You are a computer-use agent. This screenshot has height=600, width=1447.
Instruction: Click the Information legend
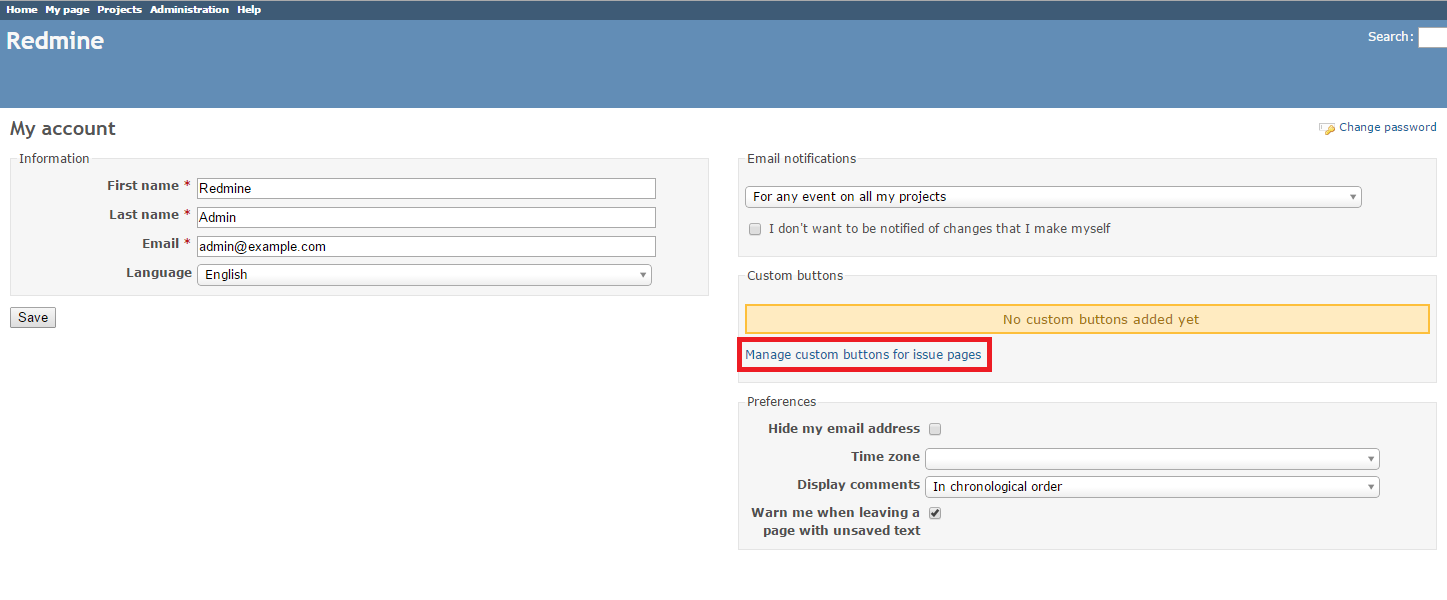tap(54, 158)
